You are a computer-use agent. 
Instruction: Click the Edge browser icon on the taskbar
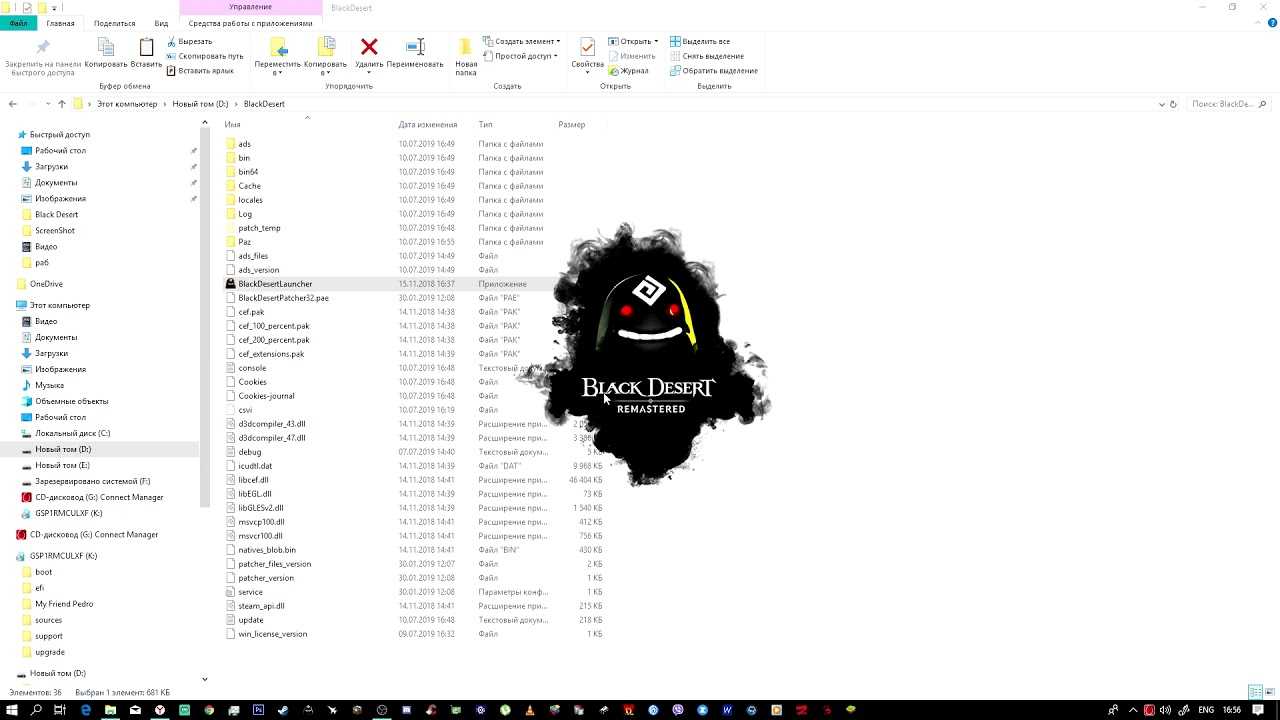pyautogui.click(x=85, y=710)
